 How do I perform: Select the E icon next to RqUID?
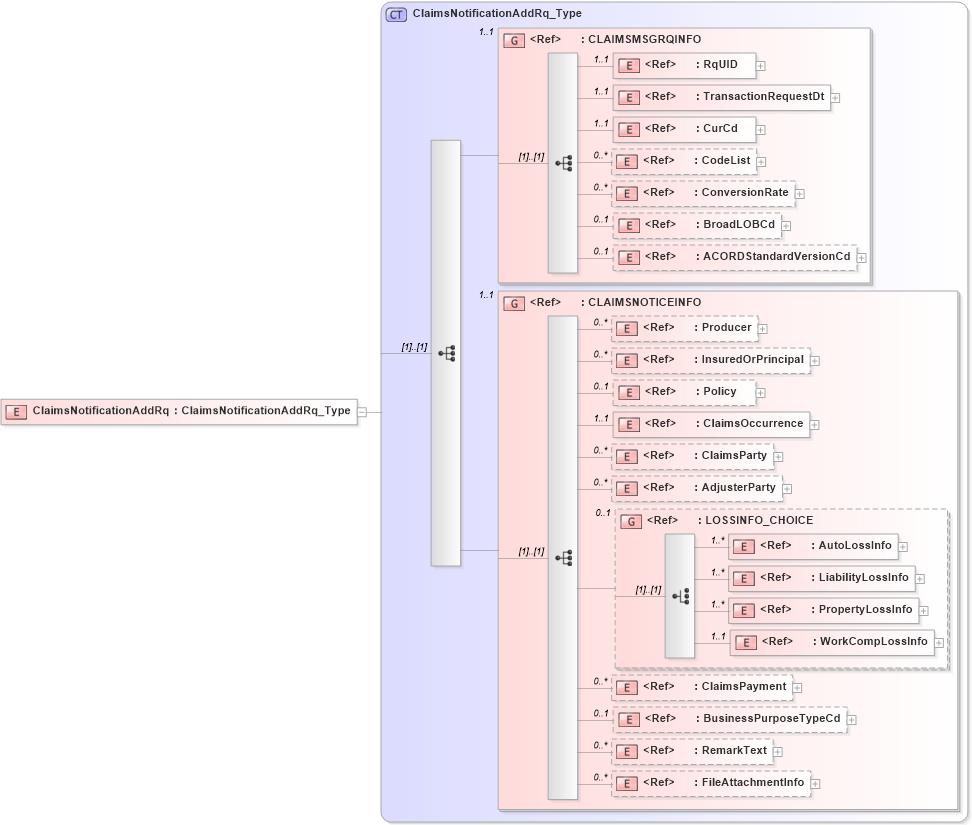click(x=629, y=65)
